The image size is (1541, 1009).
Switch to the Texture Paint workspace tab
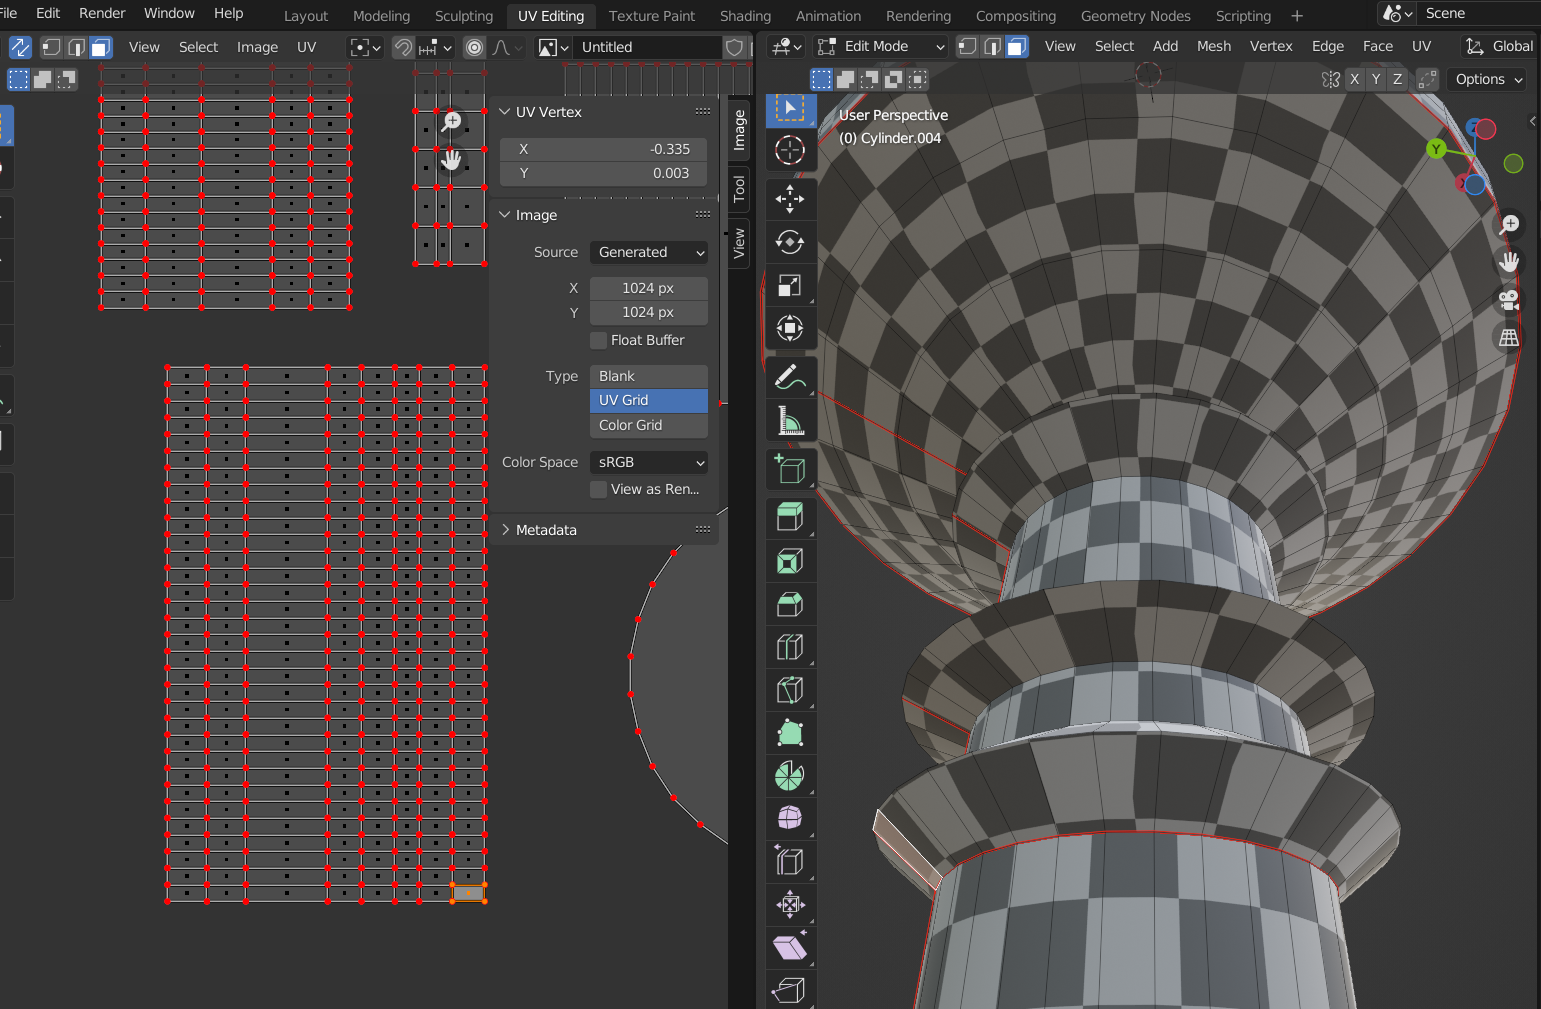tap(652, 16)
